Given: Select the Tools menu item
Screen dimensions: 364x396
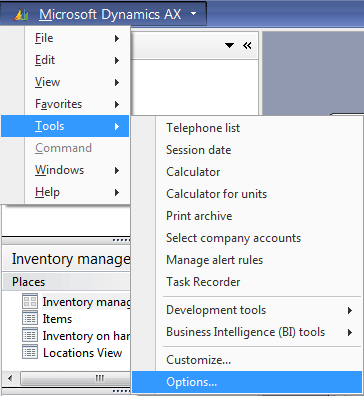Looking at the screenshot, I should pyautogui.click(x=65, y=126).
